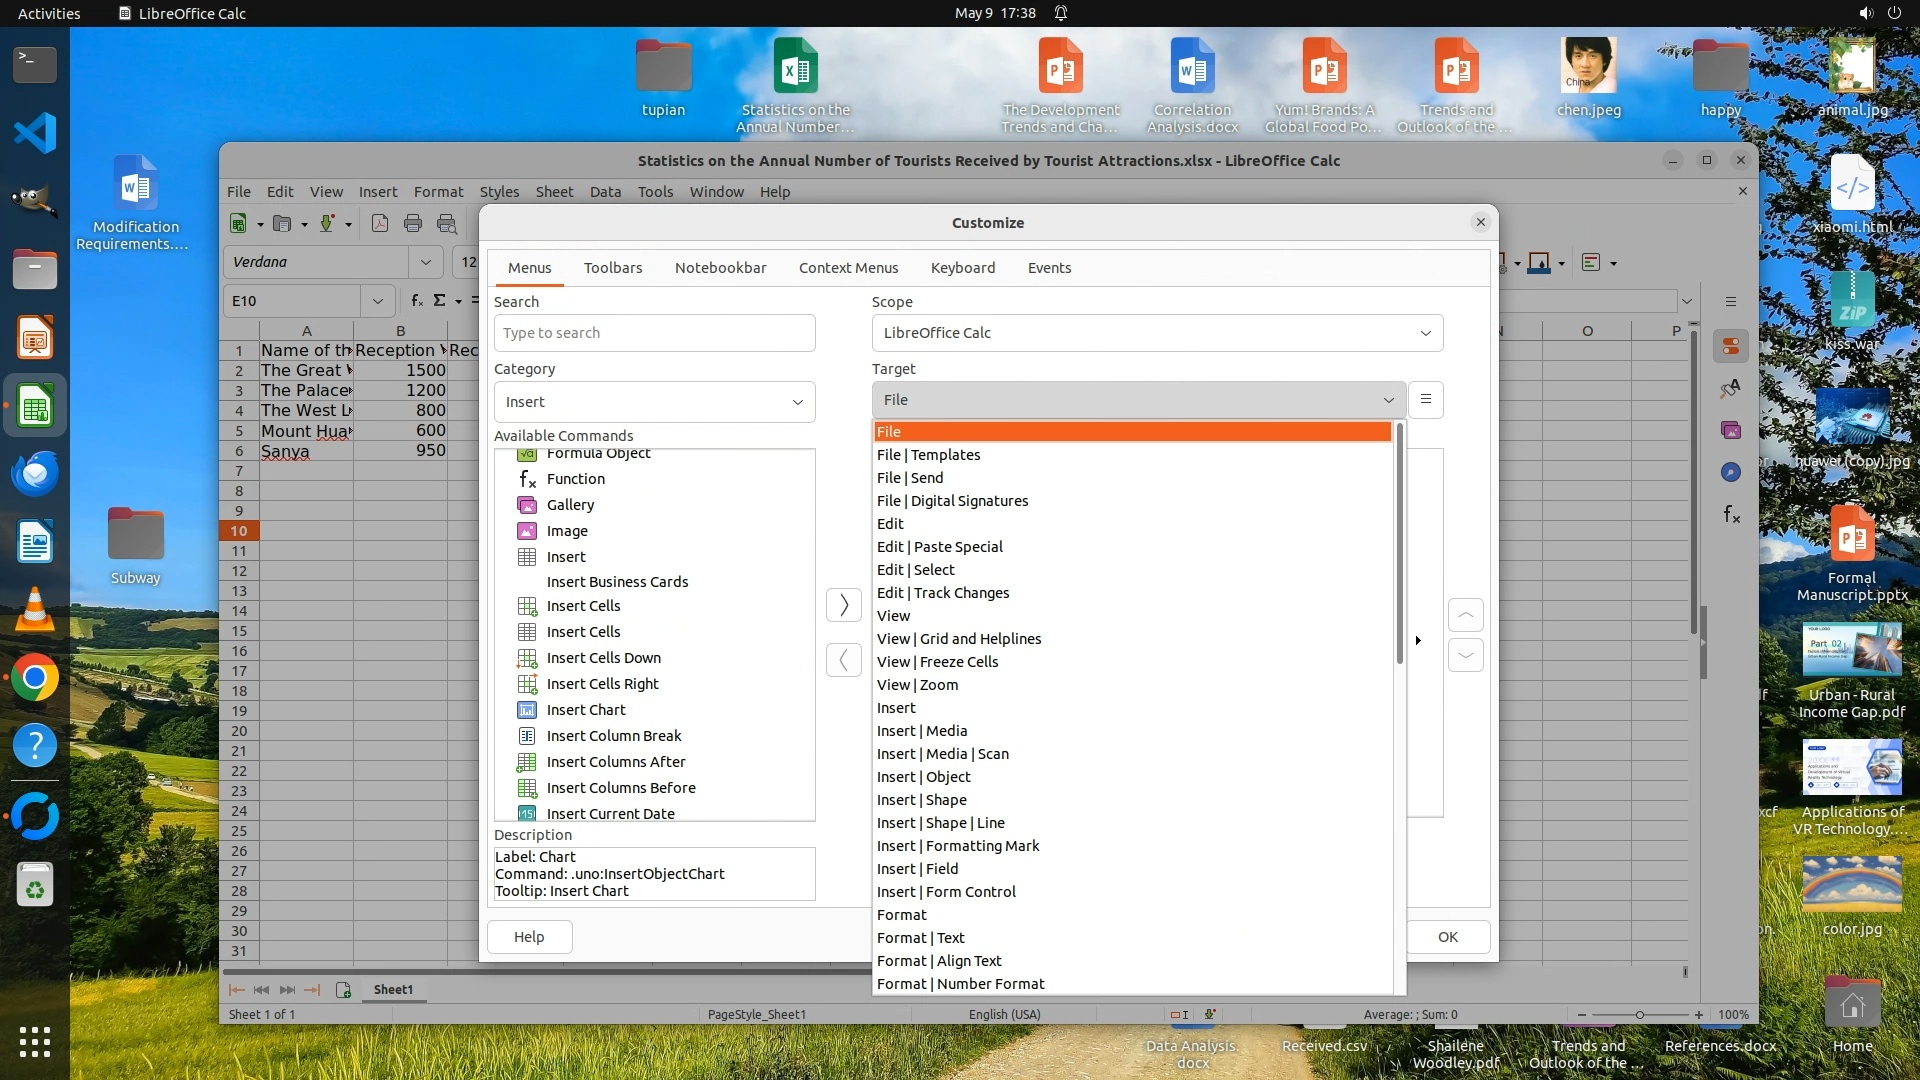Screen dimensions: 1920x1080
Task: Switch to the Keyboard tab
Action: tap(962, 268)
